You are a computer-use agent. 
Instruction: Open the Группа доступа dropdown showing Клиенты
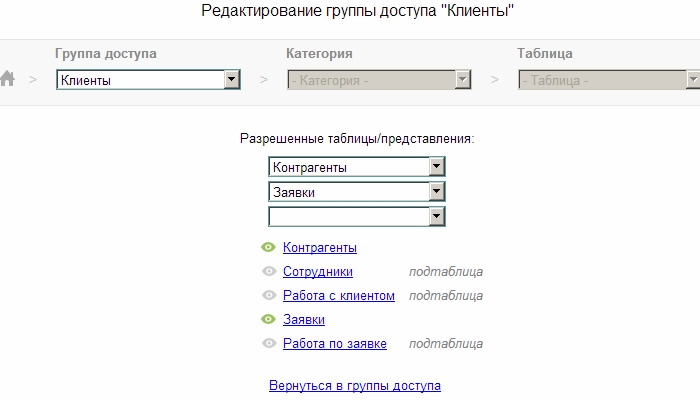[x=148, y=80]
